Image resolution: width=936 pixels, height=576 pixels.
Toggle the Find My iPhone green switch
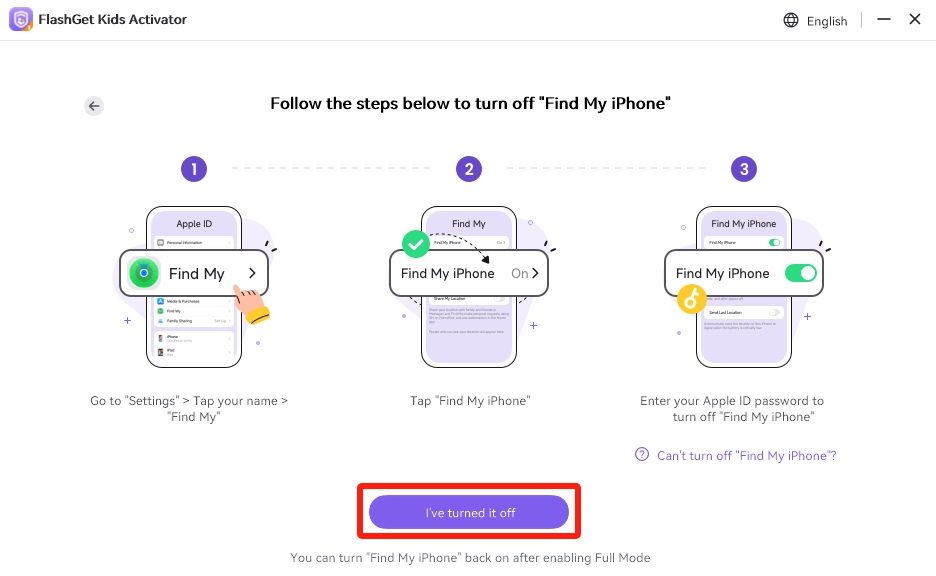pos(800,273)
